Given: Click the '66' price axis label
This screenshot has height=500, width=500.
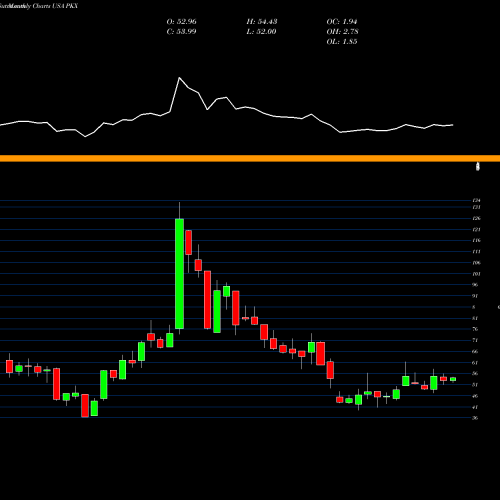Looking at the screenshot, I should coord(475,351).
